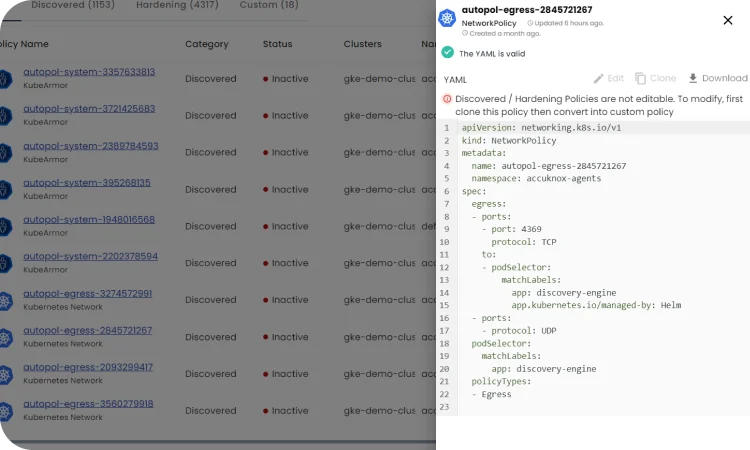Click the Kubernetes icon in the panel header

(x=447, y=16)
